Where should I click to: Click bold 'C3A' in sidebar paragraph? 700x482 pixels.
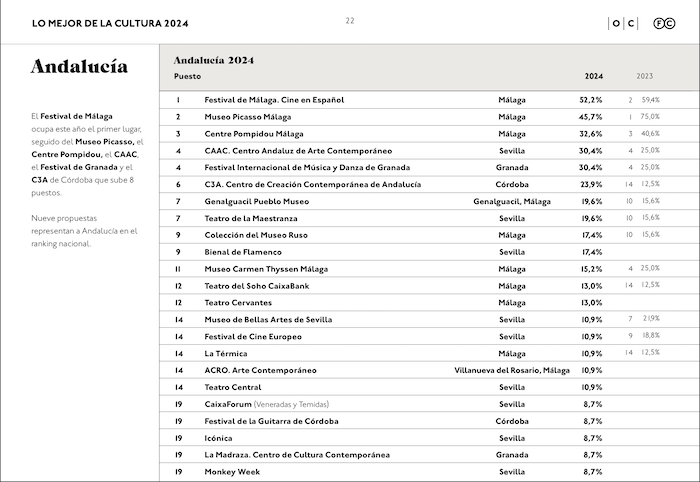click(x=39, y=180)
